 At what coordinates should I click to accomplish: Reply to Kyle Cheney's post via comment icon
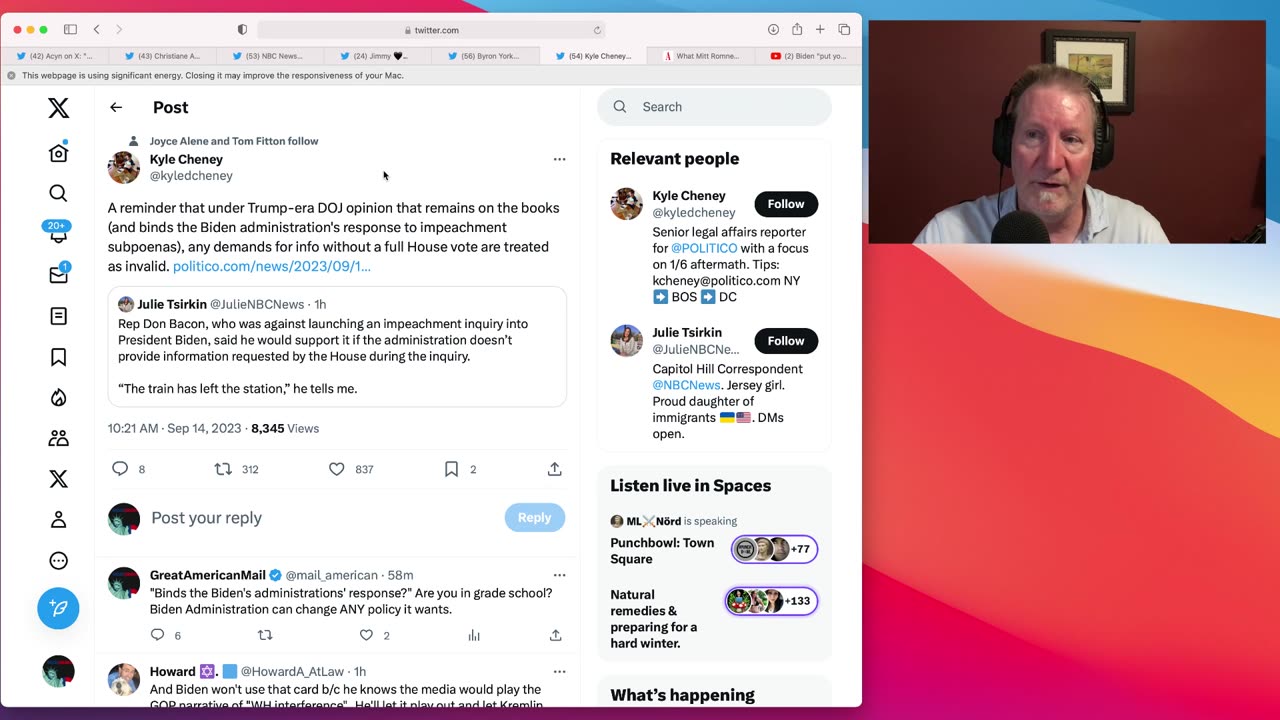[x=120, y=469]
